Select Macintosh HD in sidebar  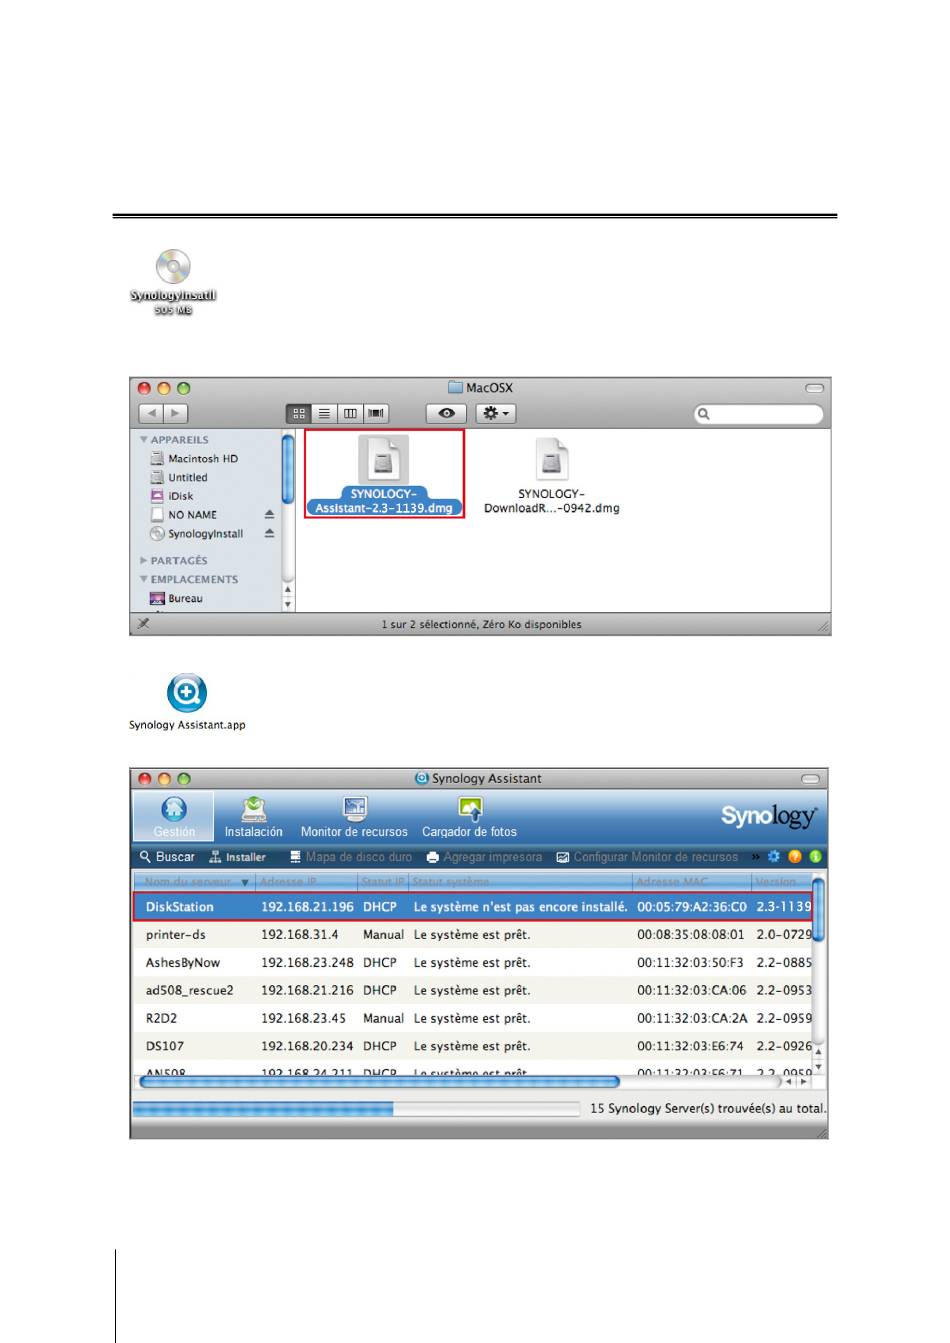[x=194, y=458]
